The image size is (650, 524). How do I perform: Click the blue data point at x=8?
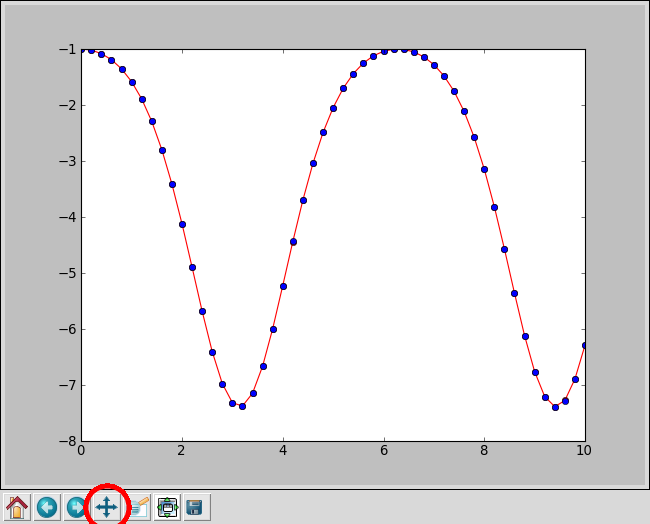pyautogui.click(x=484, y=169)
